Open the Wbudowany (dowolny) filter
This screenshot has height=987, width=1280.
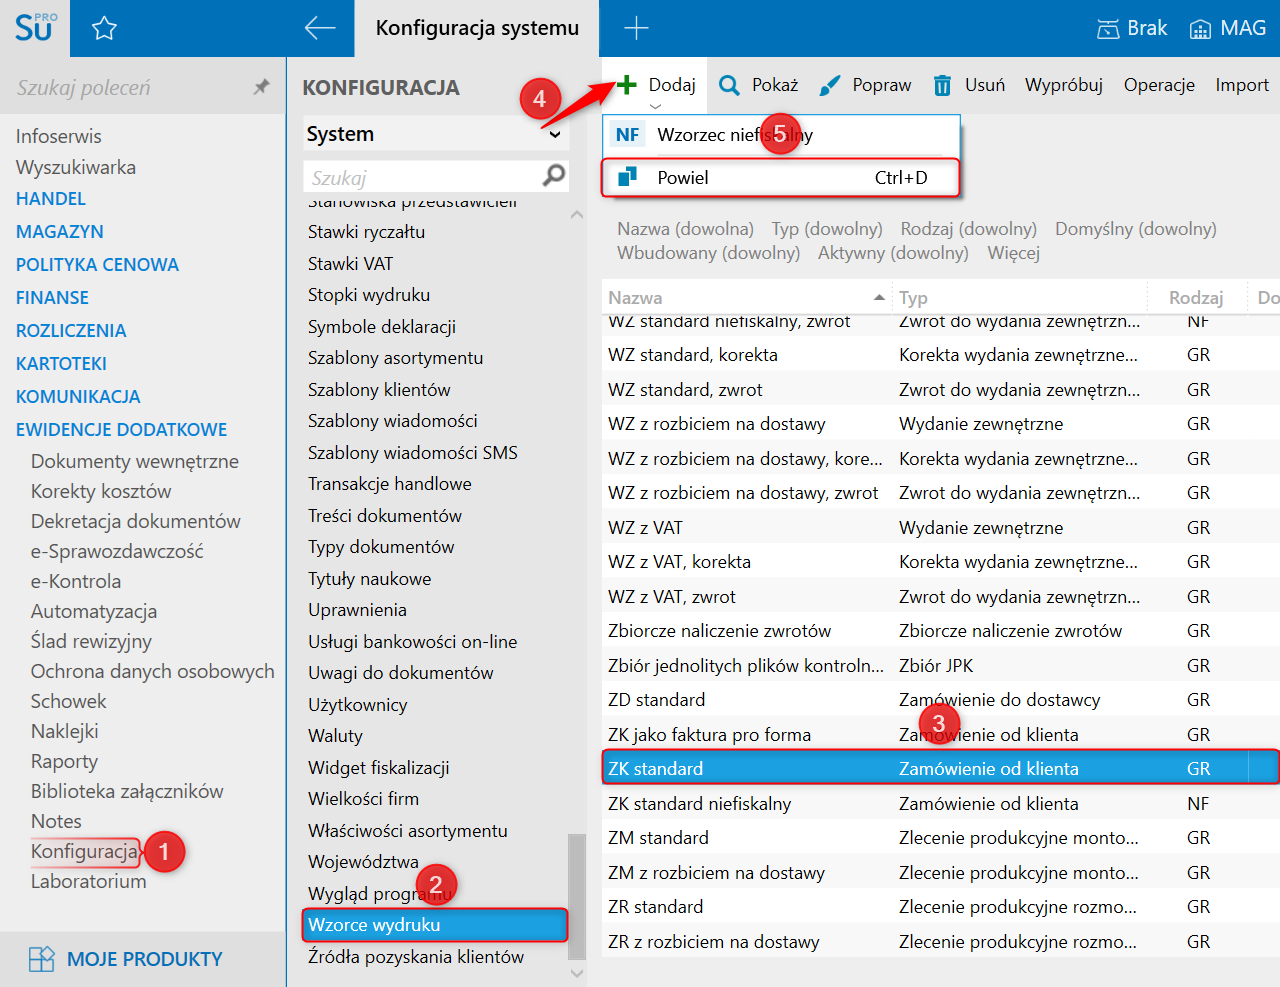coord(708,253)
